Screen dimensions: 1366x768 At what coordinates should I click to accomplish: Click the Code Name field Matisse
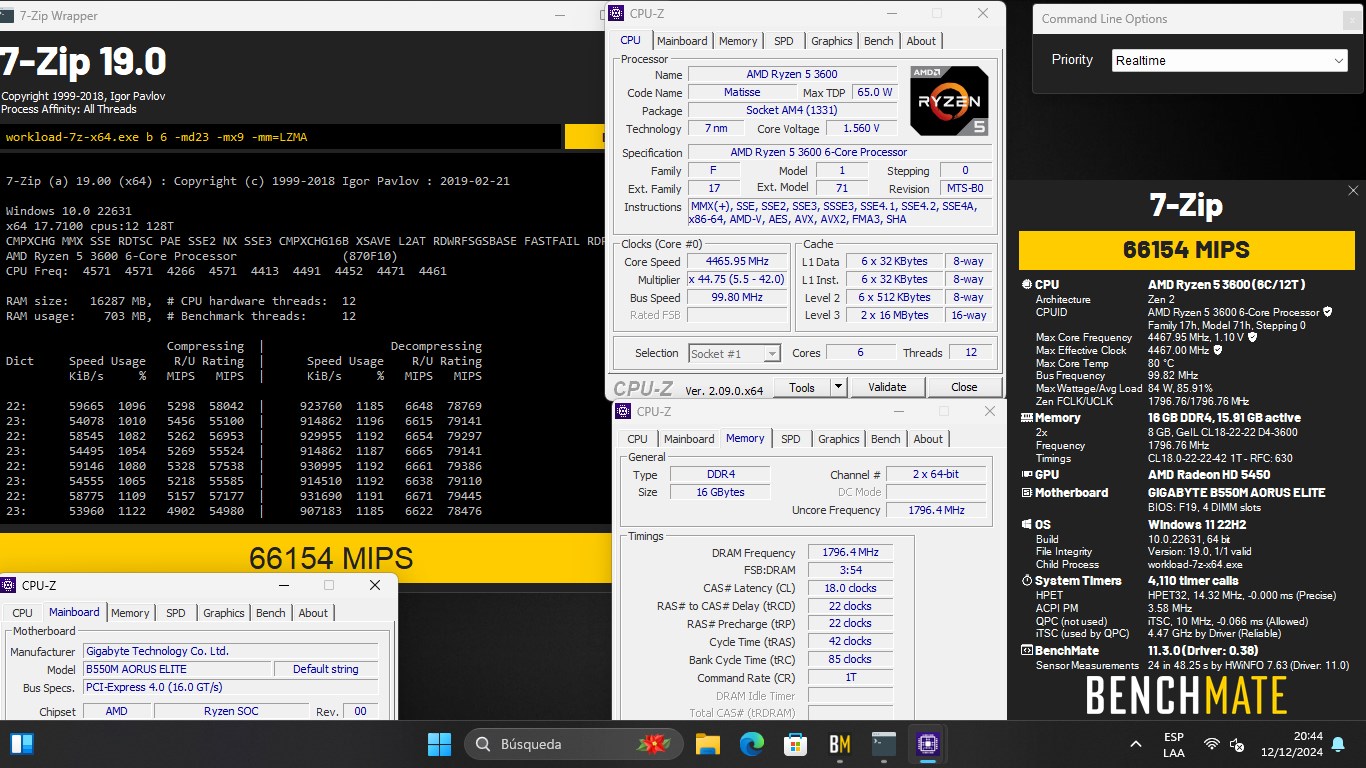point(742,92)
